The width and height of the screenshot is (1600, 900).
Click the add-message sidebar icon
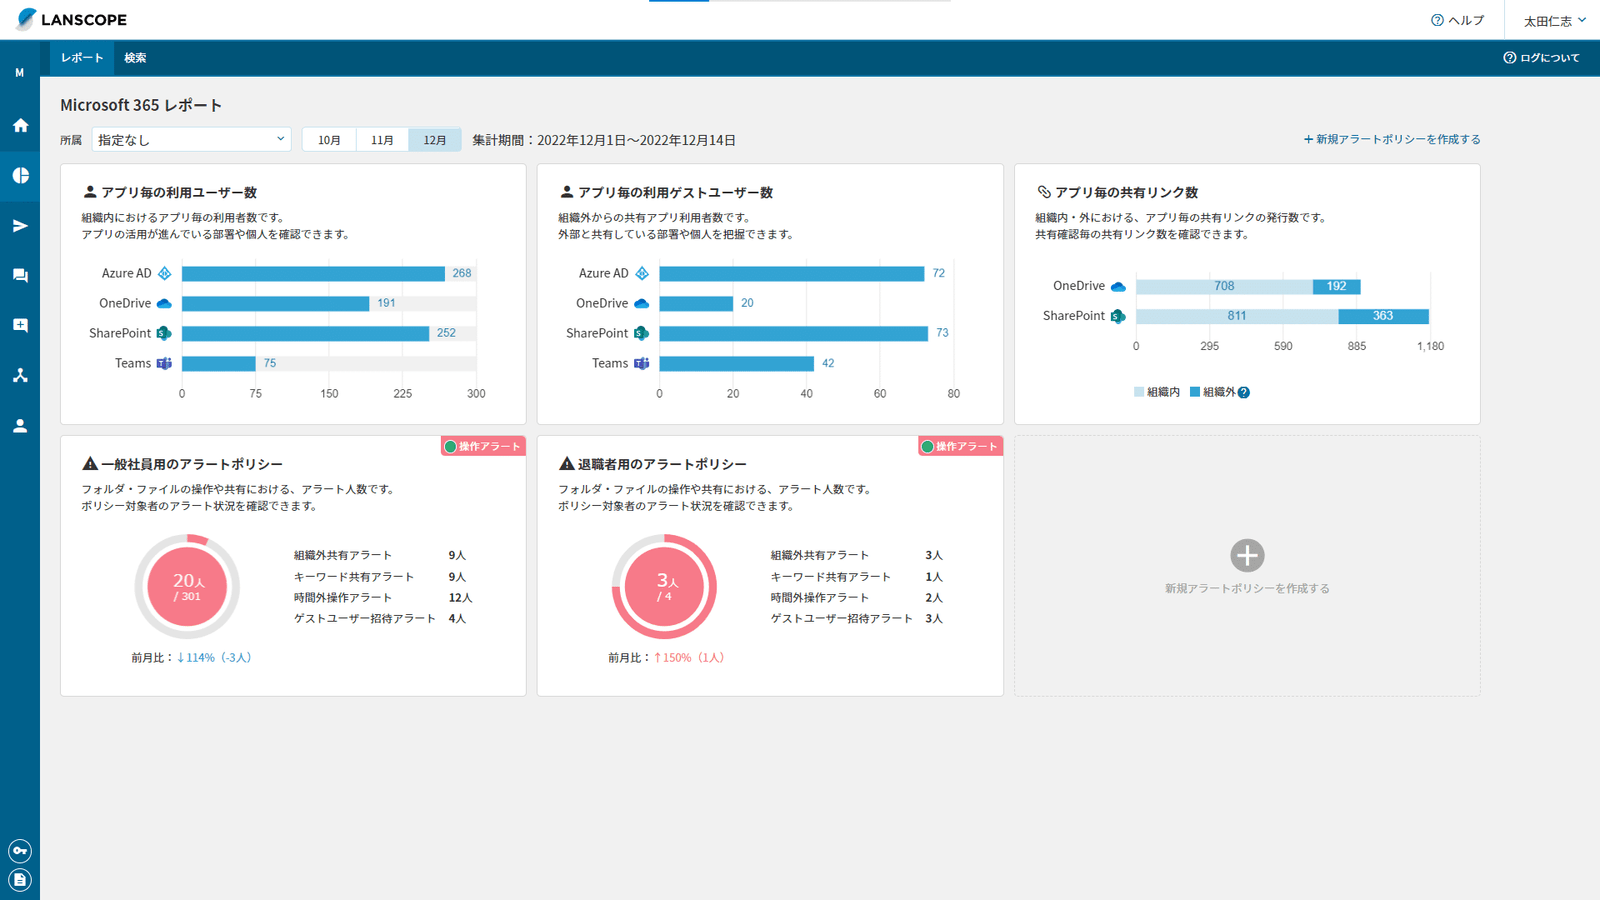pos(20,325)
